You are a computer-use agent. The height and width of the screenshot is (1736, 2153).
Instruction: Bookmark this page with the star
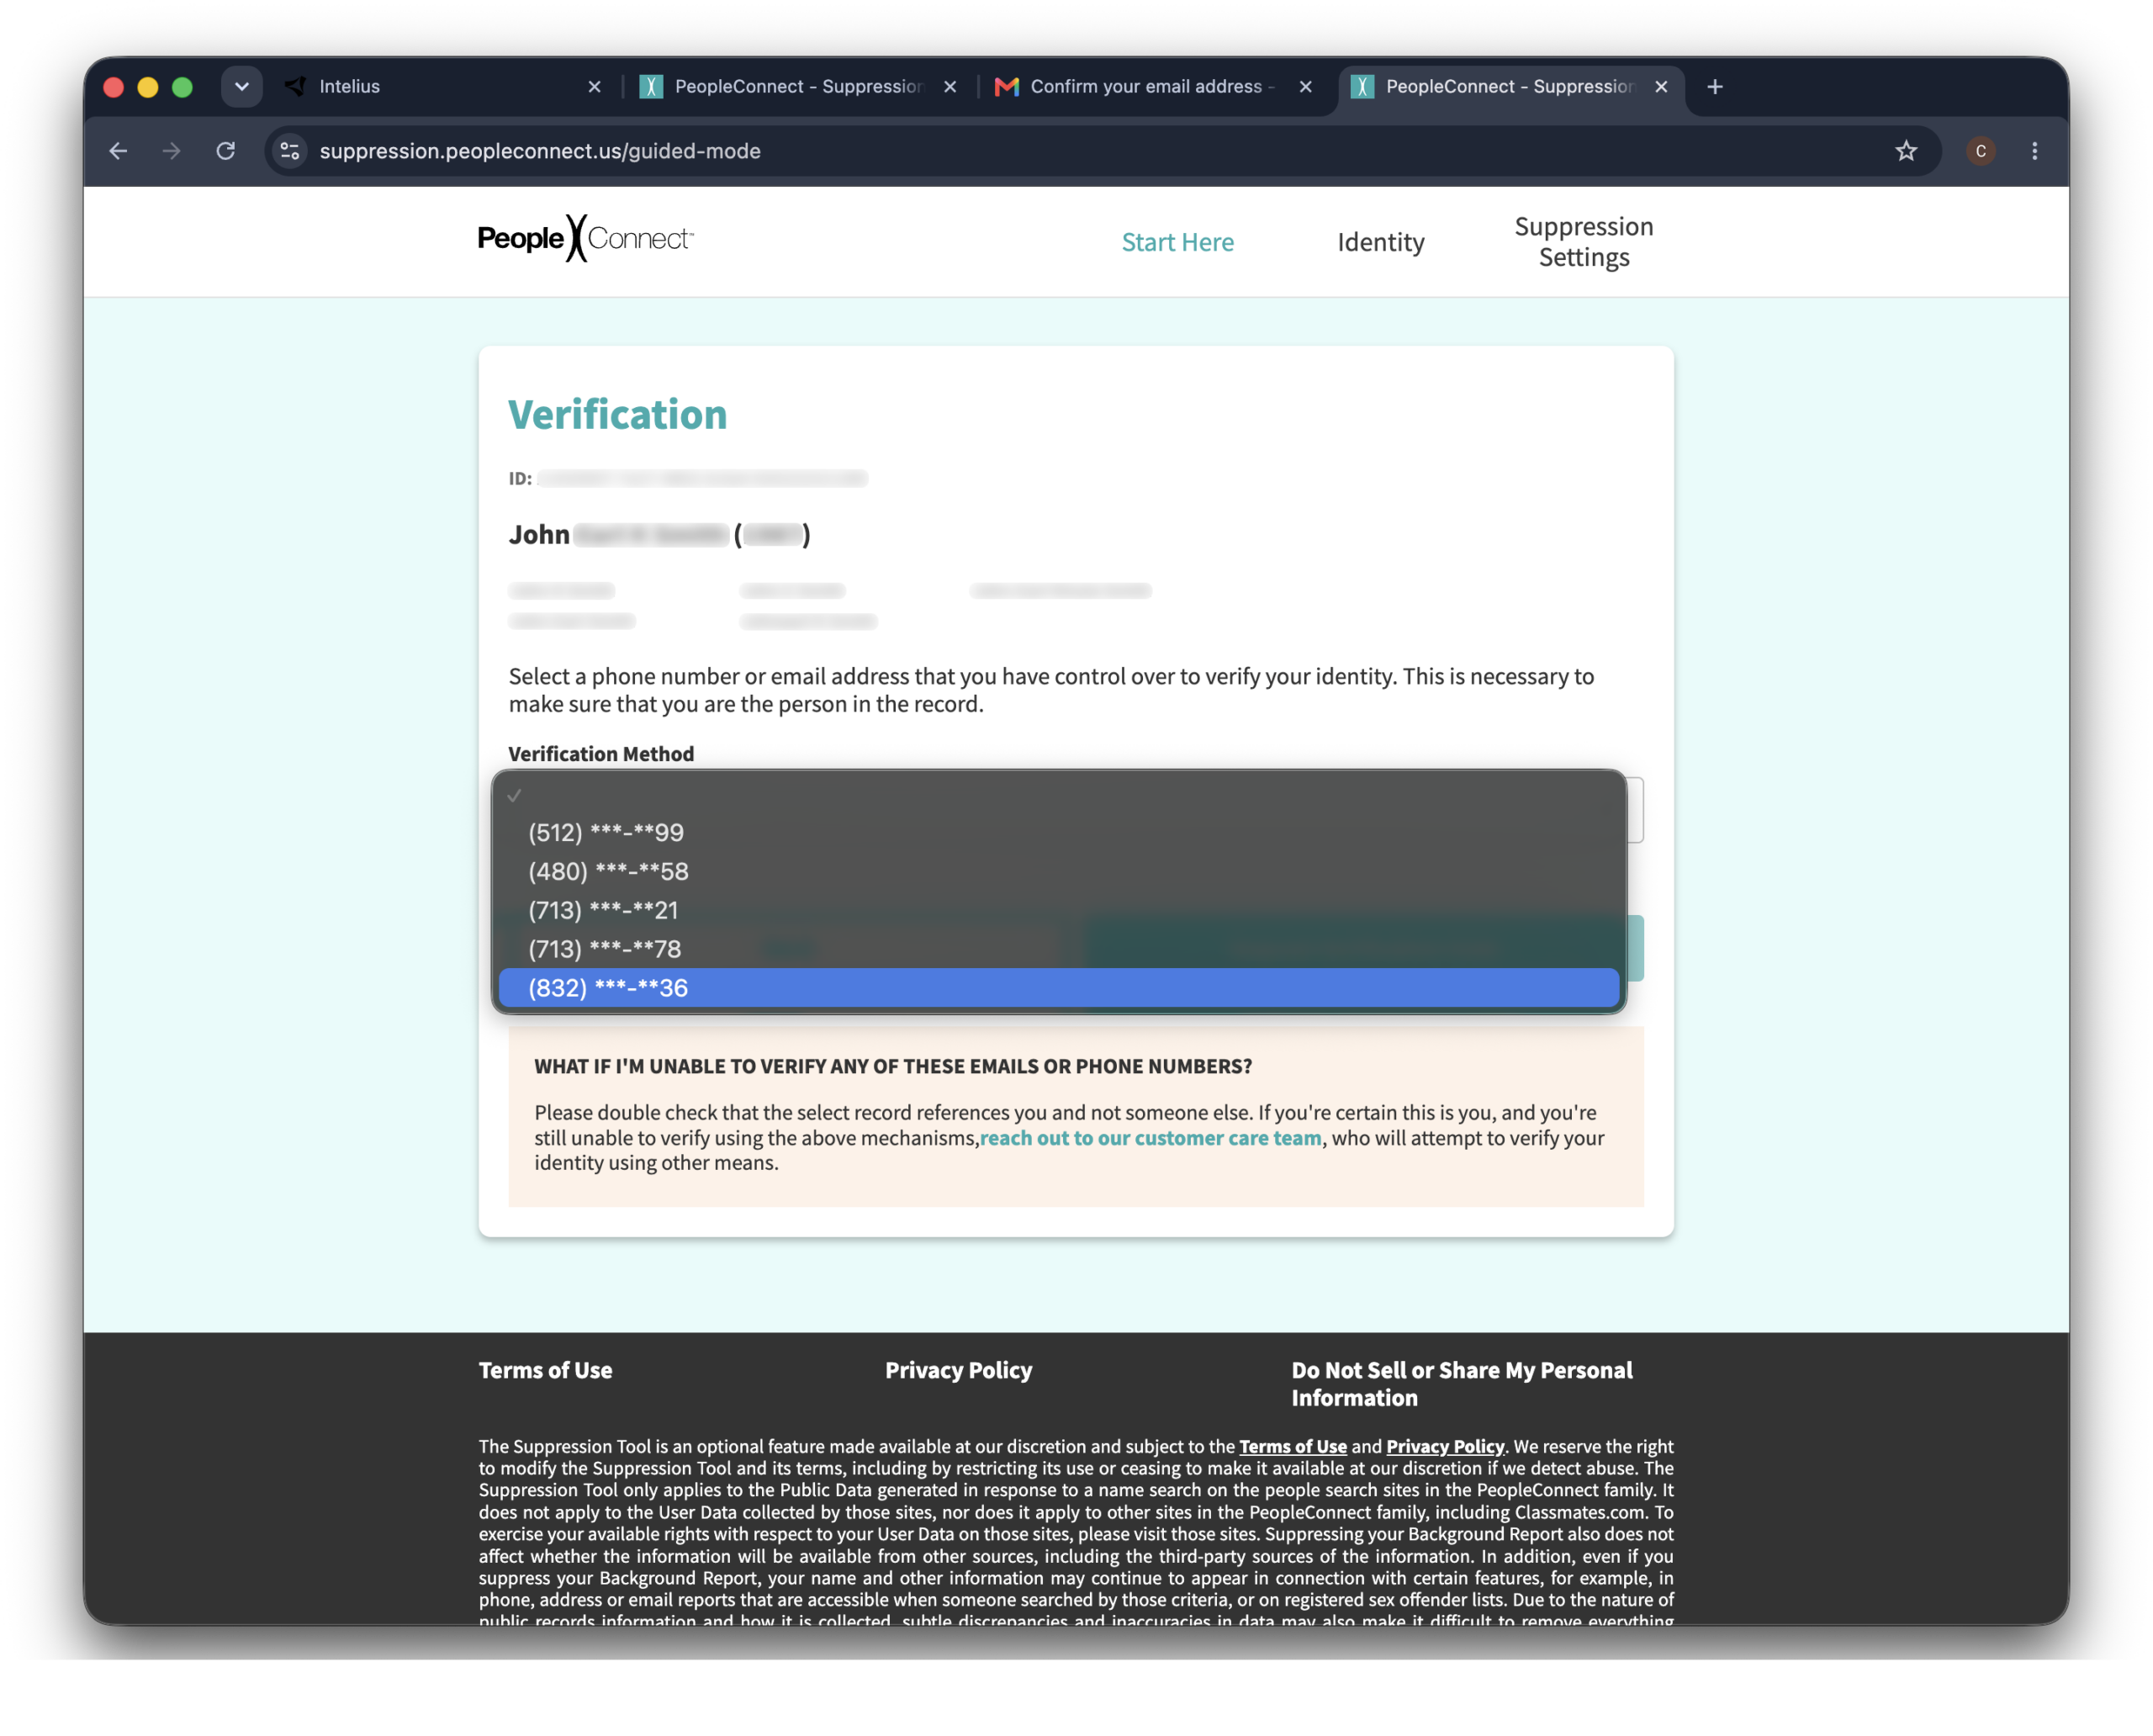[x=1906, y=151]
